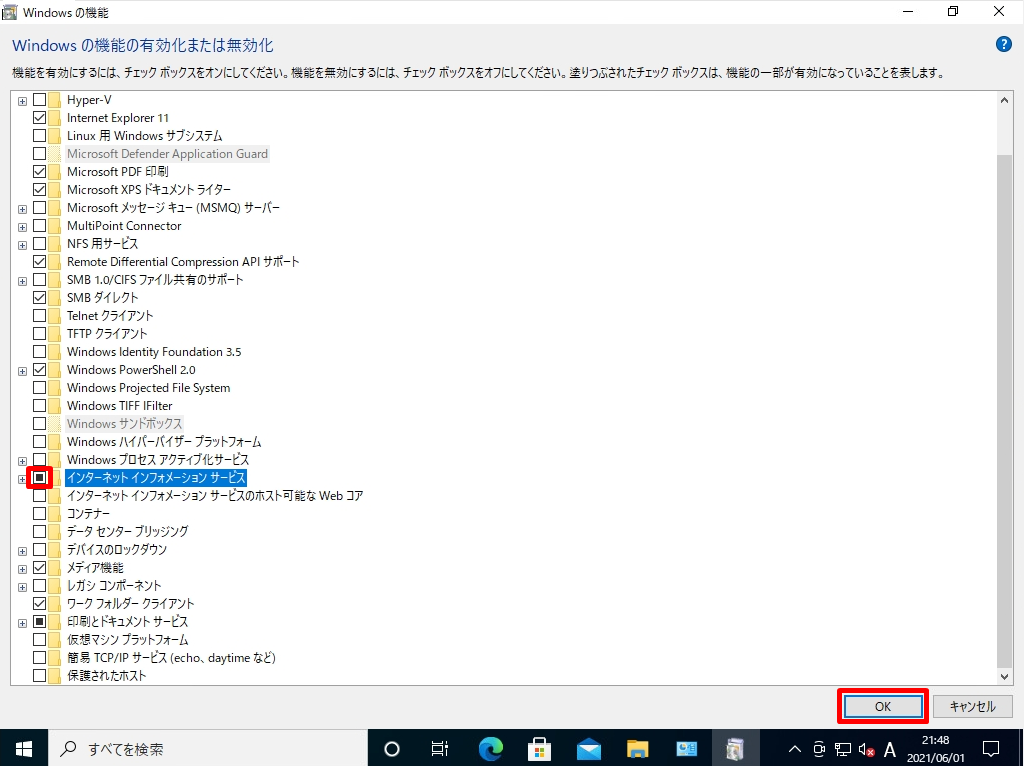Open Mail app from taskbar
1024x766 pixels.
(x=588, y=748)
